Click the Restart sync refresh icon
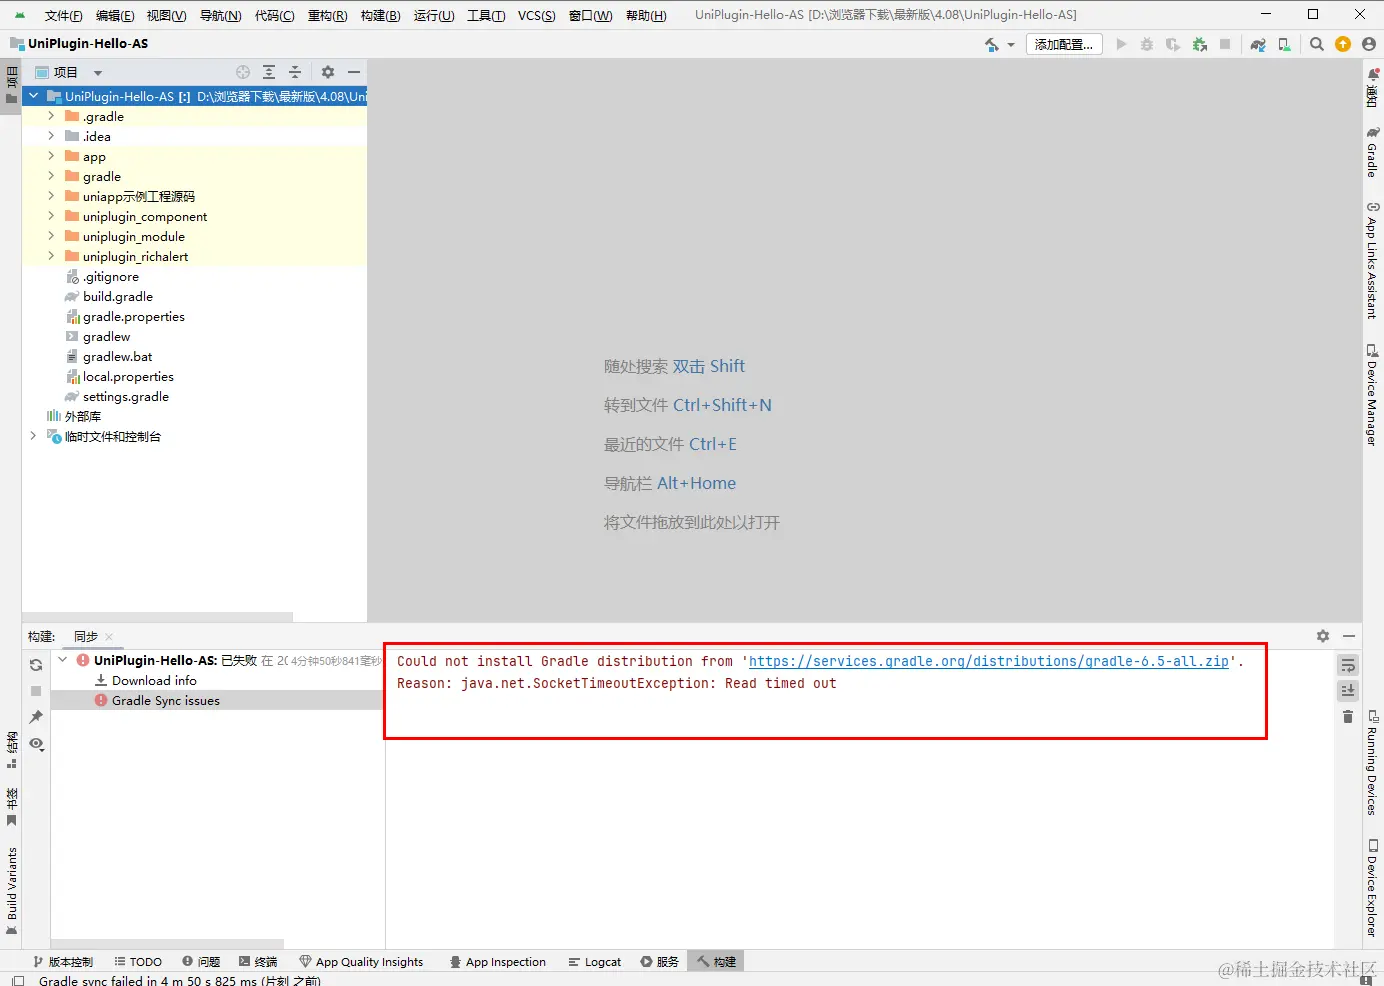Image resolution: width=1384 pixels, height=986 pixels. coord(36,664)
